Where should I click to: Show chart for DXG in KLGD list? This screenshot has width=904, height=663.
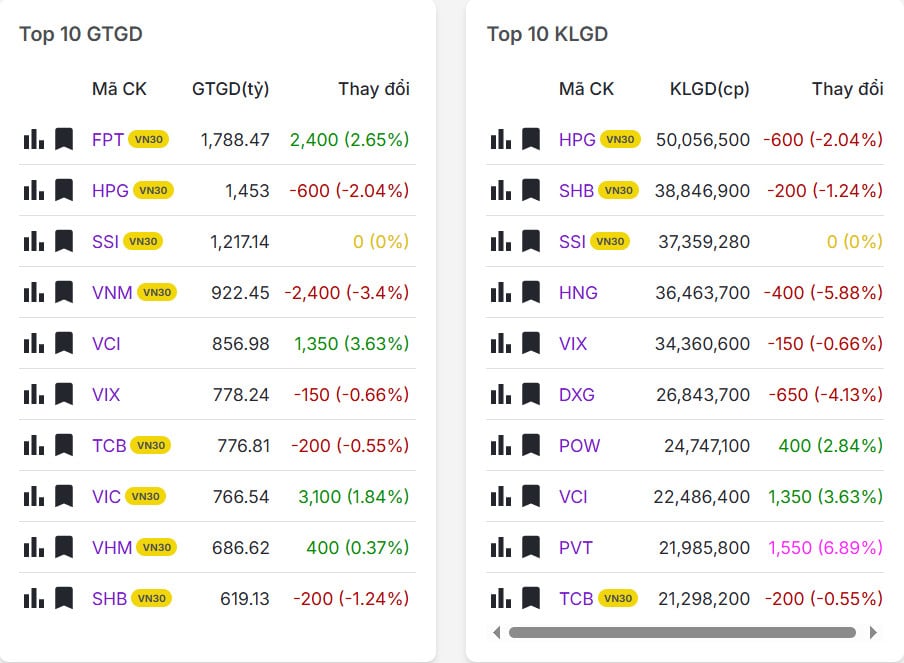tap(500, 394)
